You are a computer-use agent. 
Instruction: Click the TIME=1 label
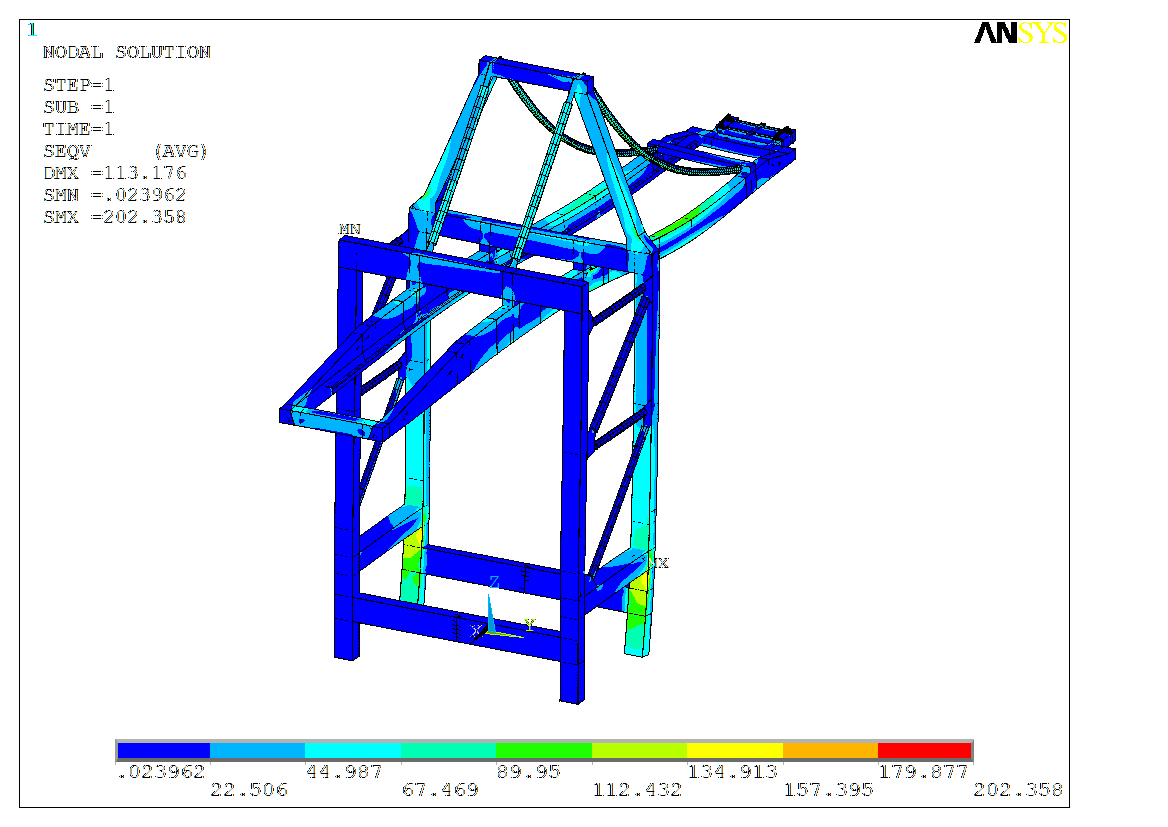pos(78,129)
